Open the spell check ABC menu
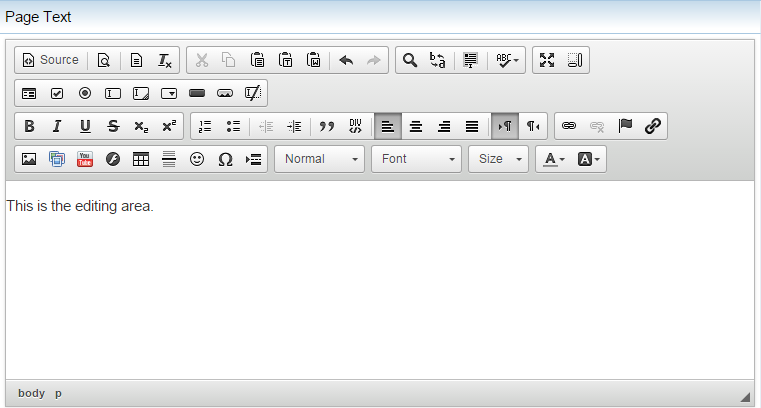This screenshot has height=408, width=761. click(x=507, y=60)
